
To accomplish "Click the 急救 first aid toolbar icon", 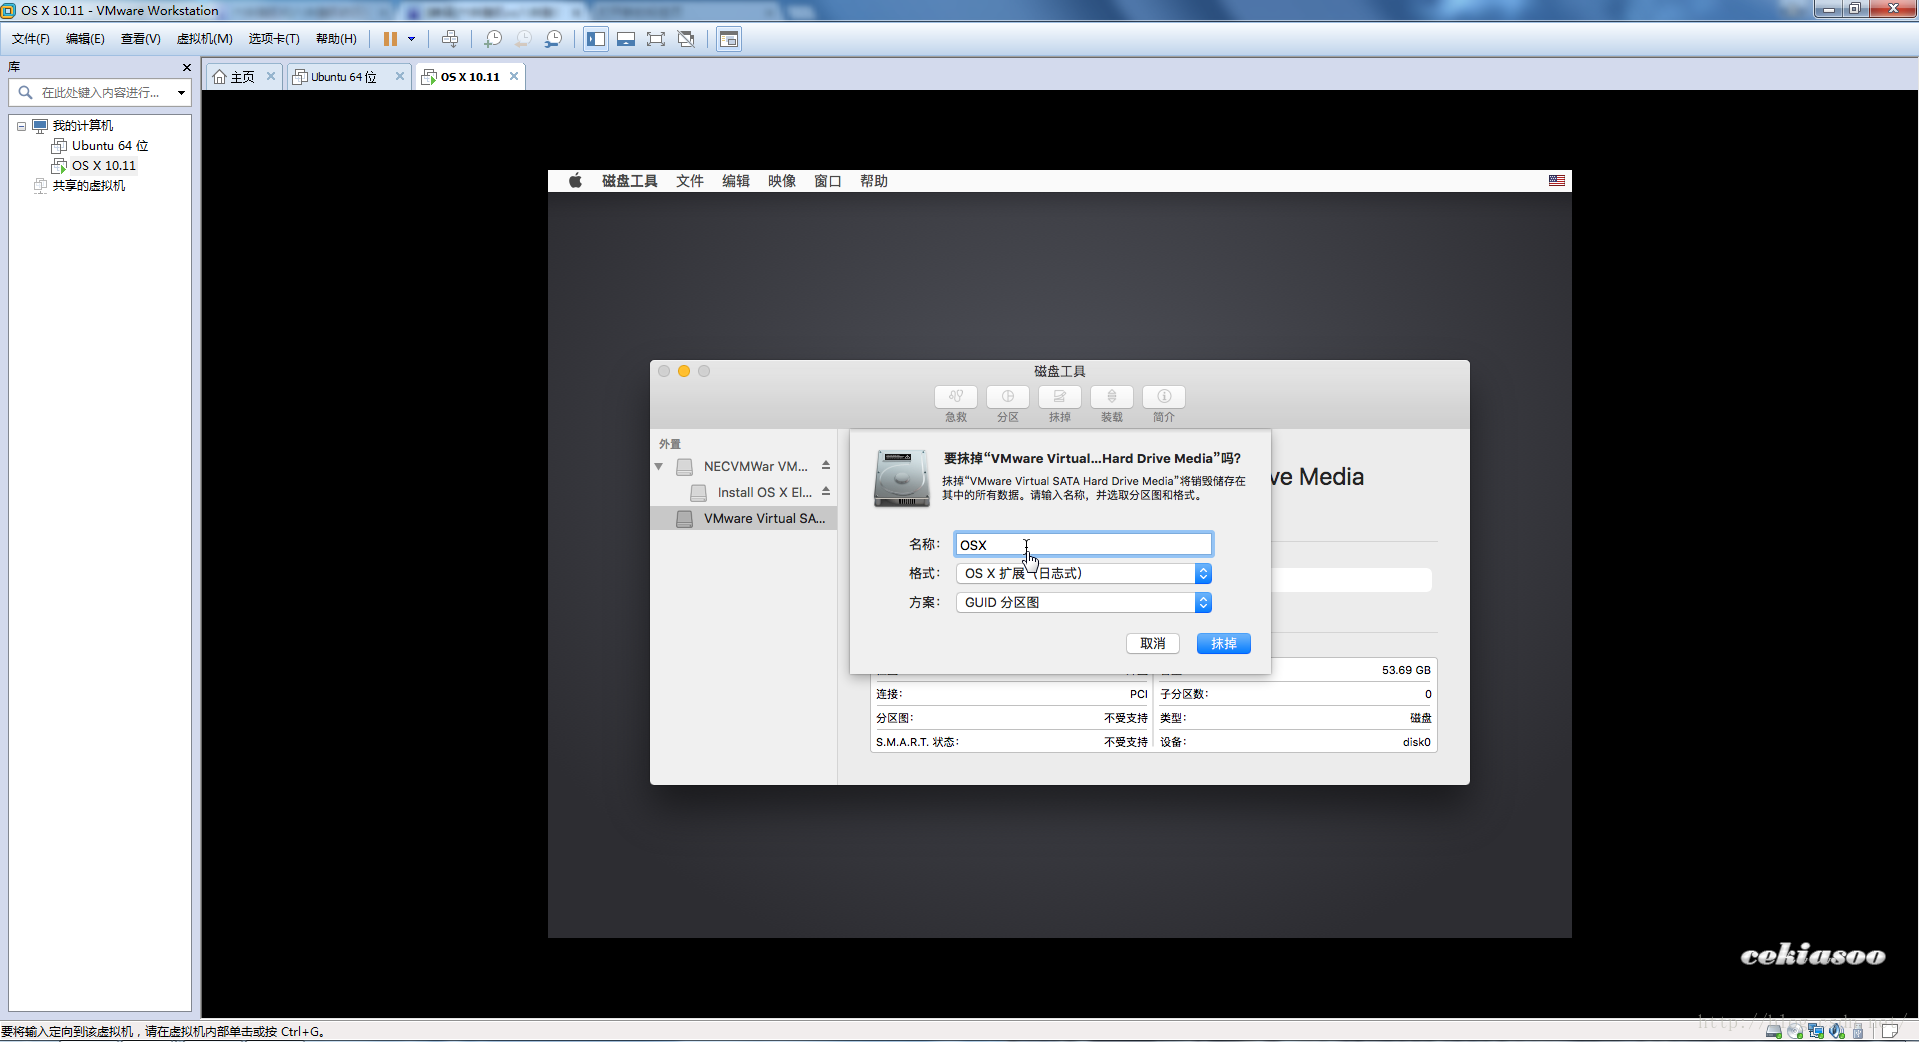I will click(x=956, y=397).
